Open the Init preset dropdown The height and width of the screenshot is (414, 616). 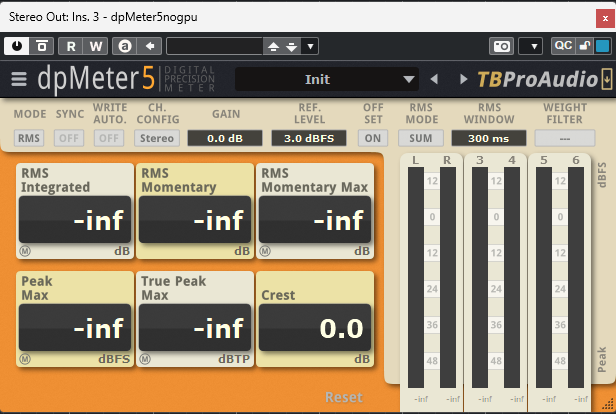327,80
